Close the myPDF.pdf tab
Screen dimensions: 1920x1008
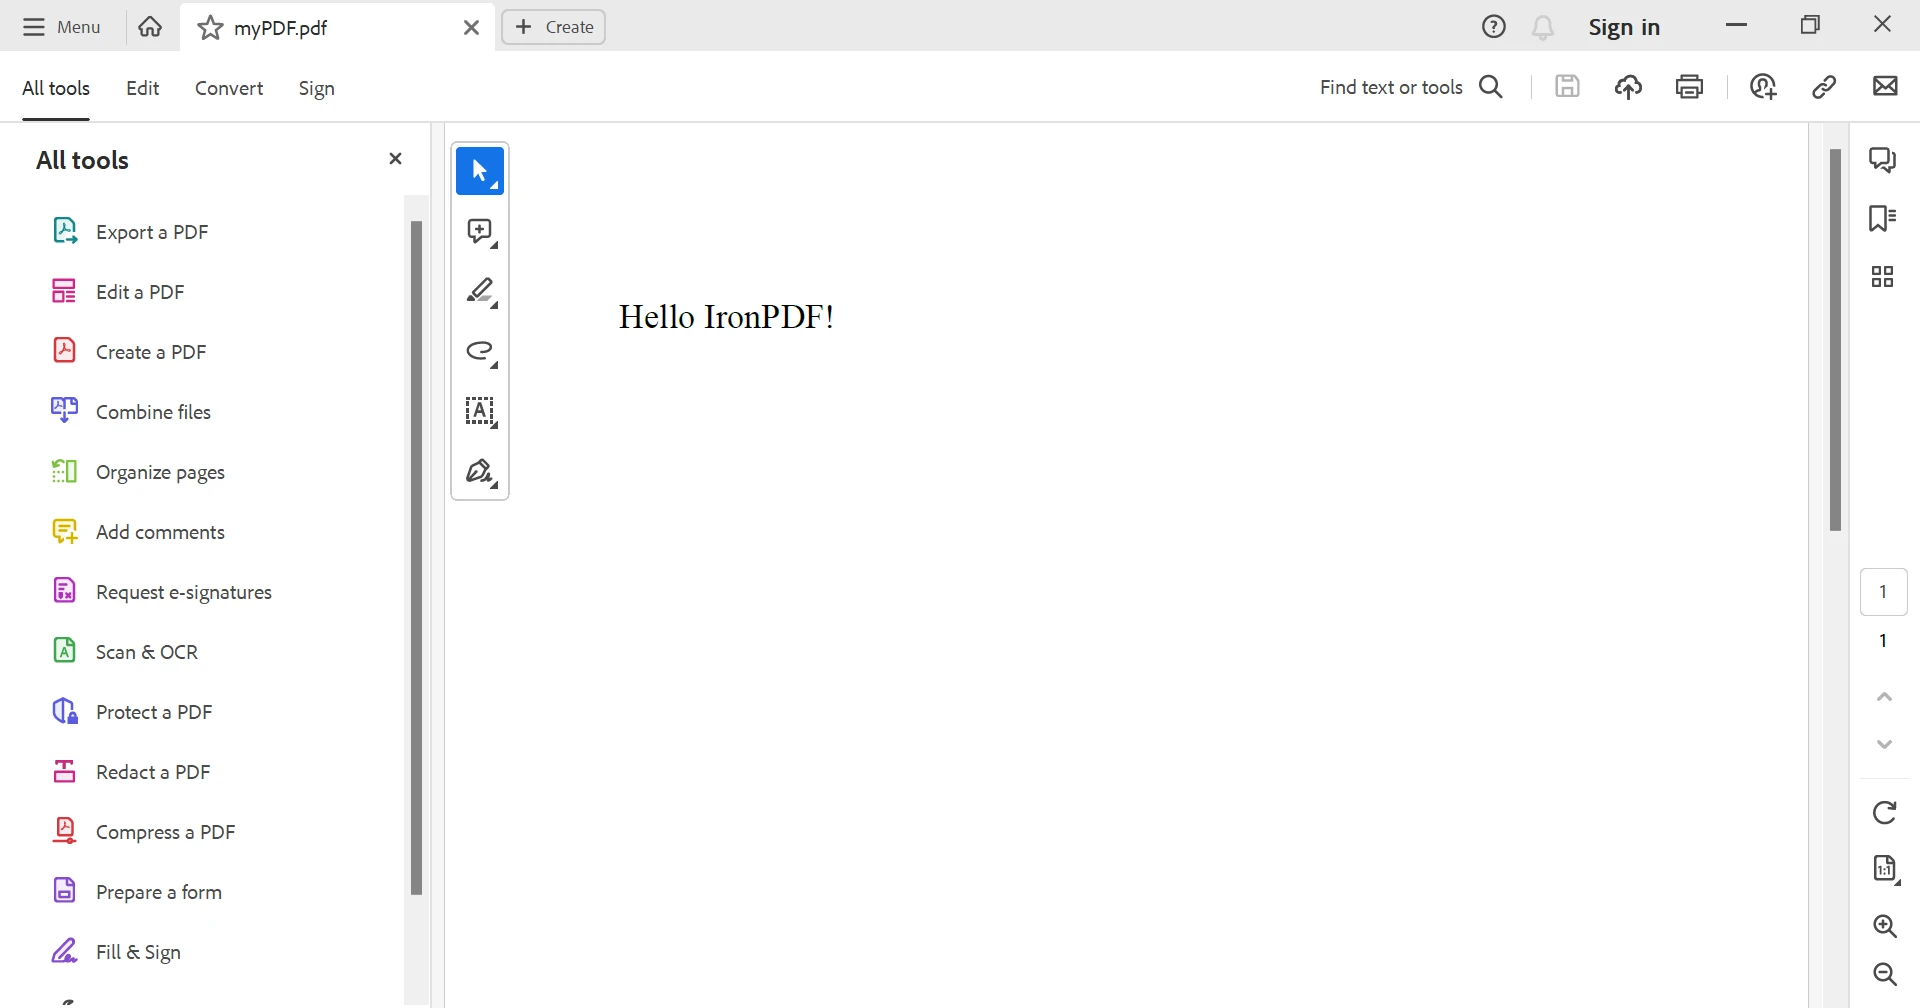coord(471,28)
